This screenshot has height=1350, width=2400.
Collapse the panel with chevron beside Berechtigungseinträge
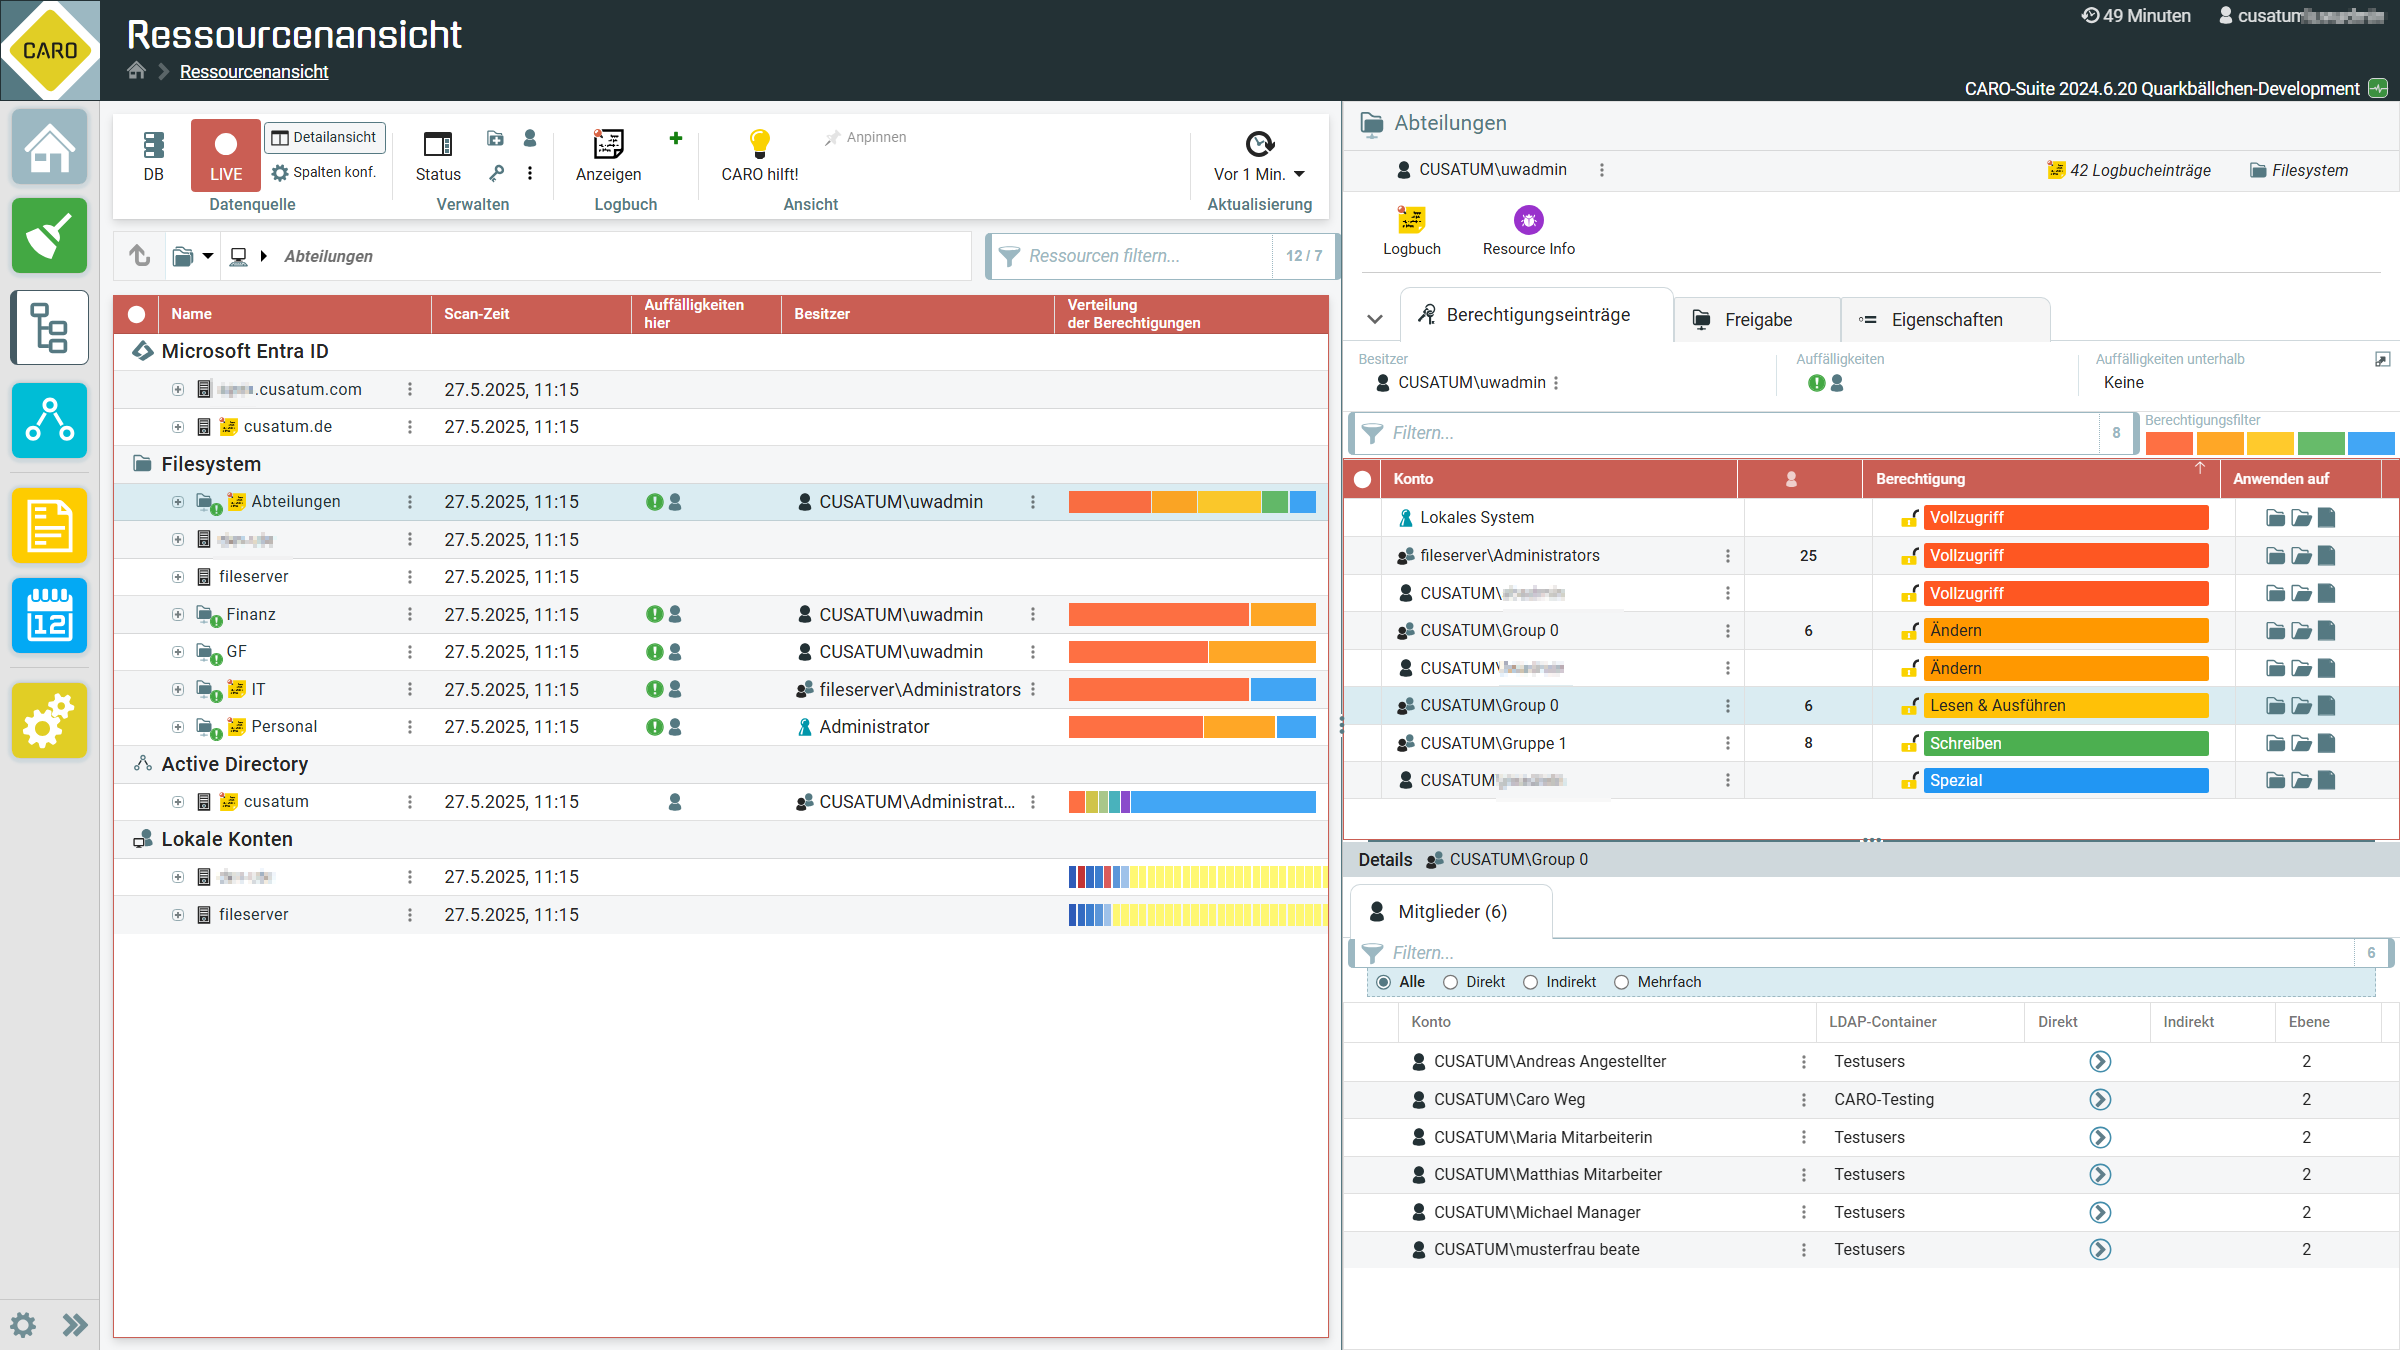pyautogui.click(x=1375, y=319)
